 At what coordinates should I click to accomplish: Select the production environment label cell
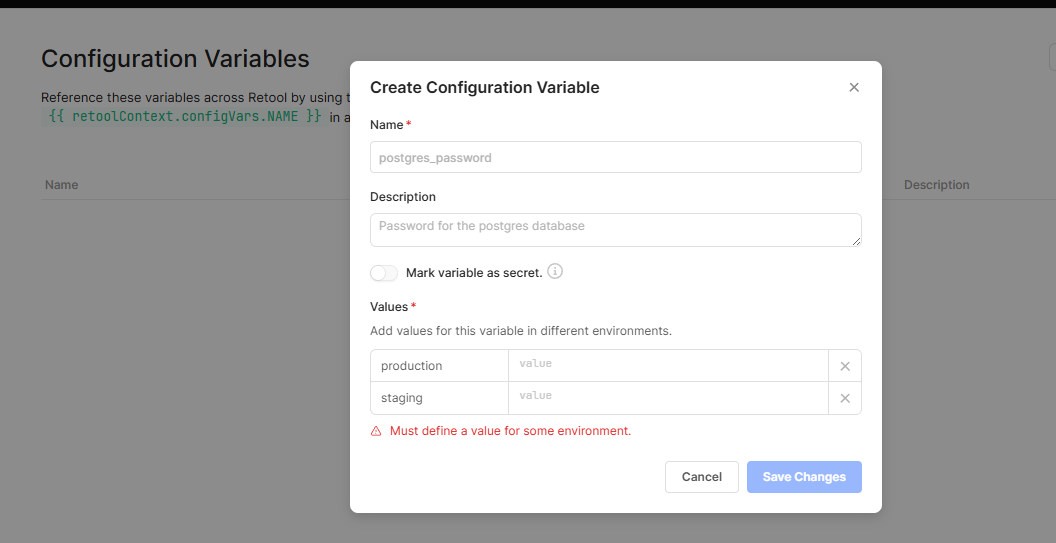439,366
